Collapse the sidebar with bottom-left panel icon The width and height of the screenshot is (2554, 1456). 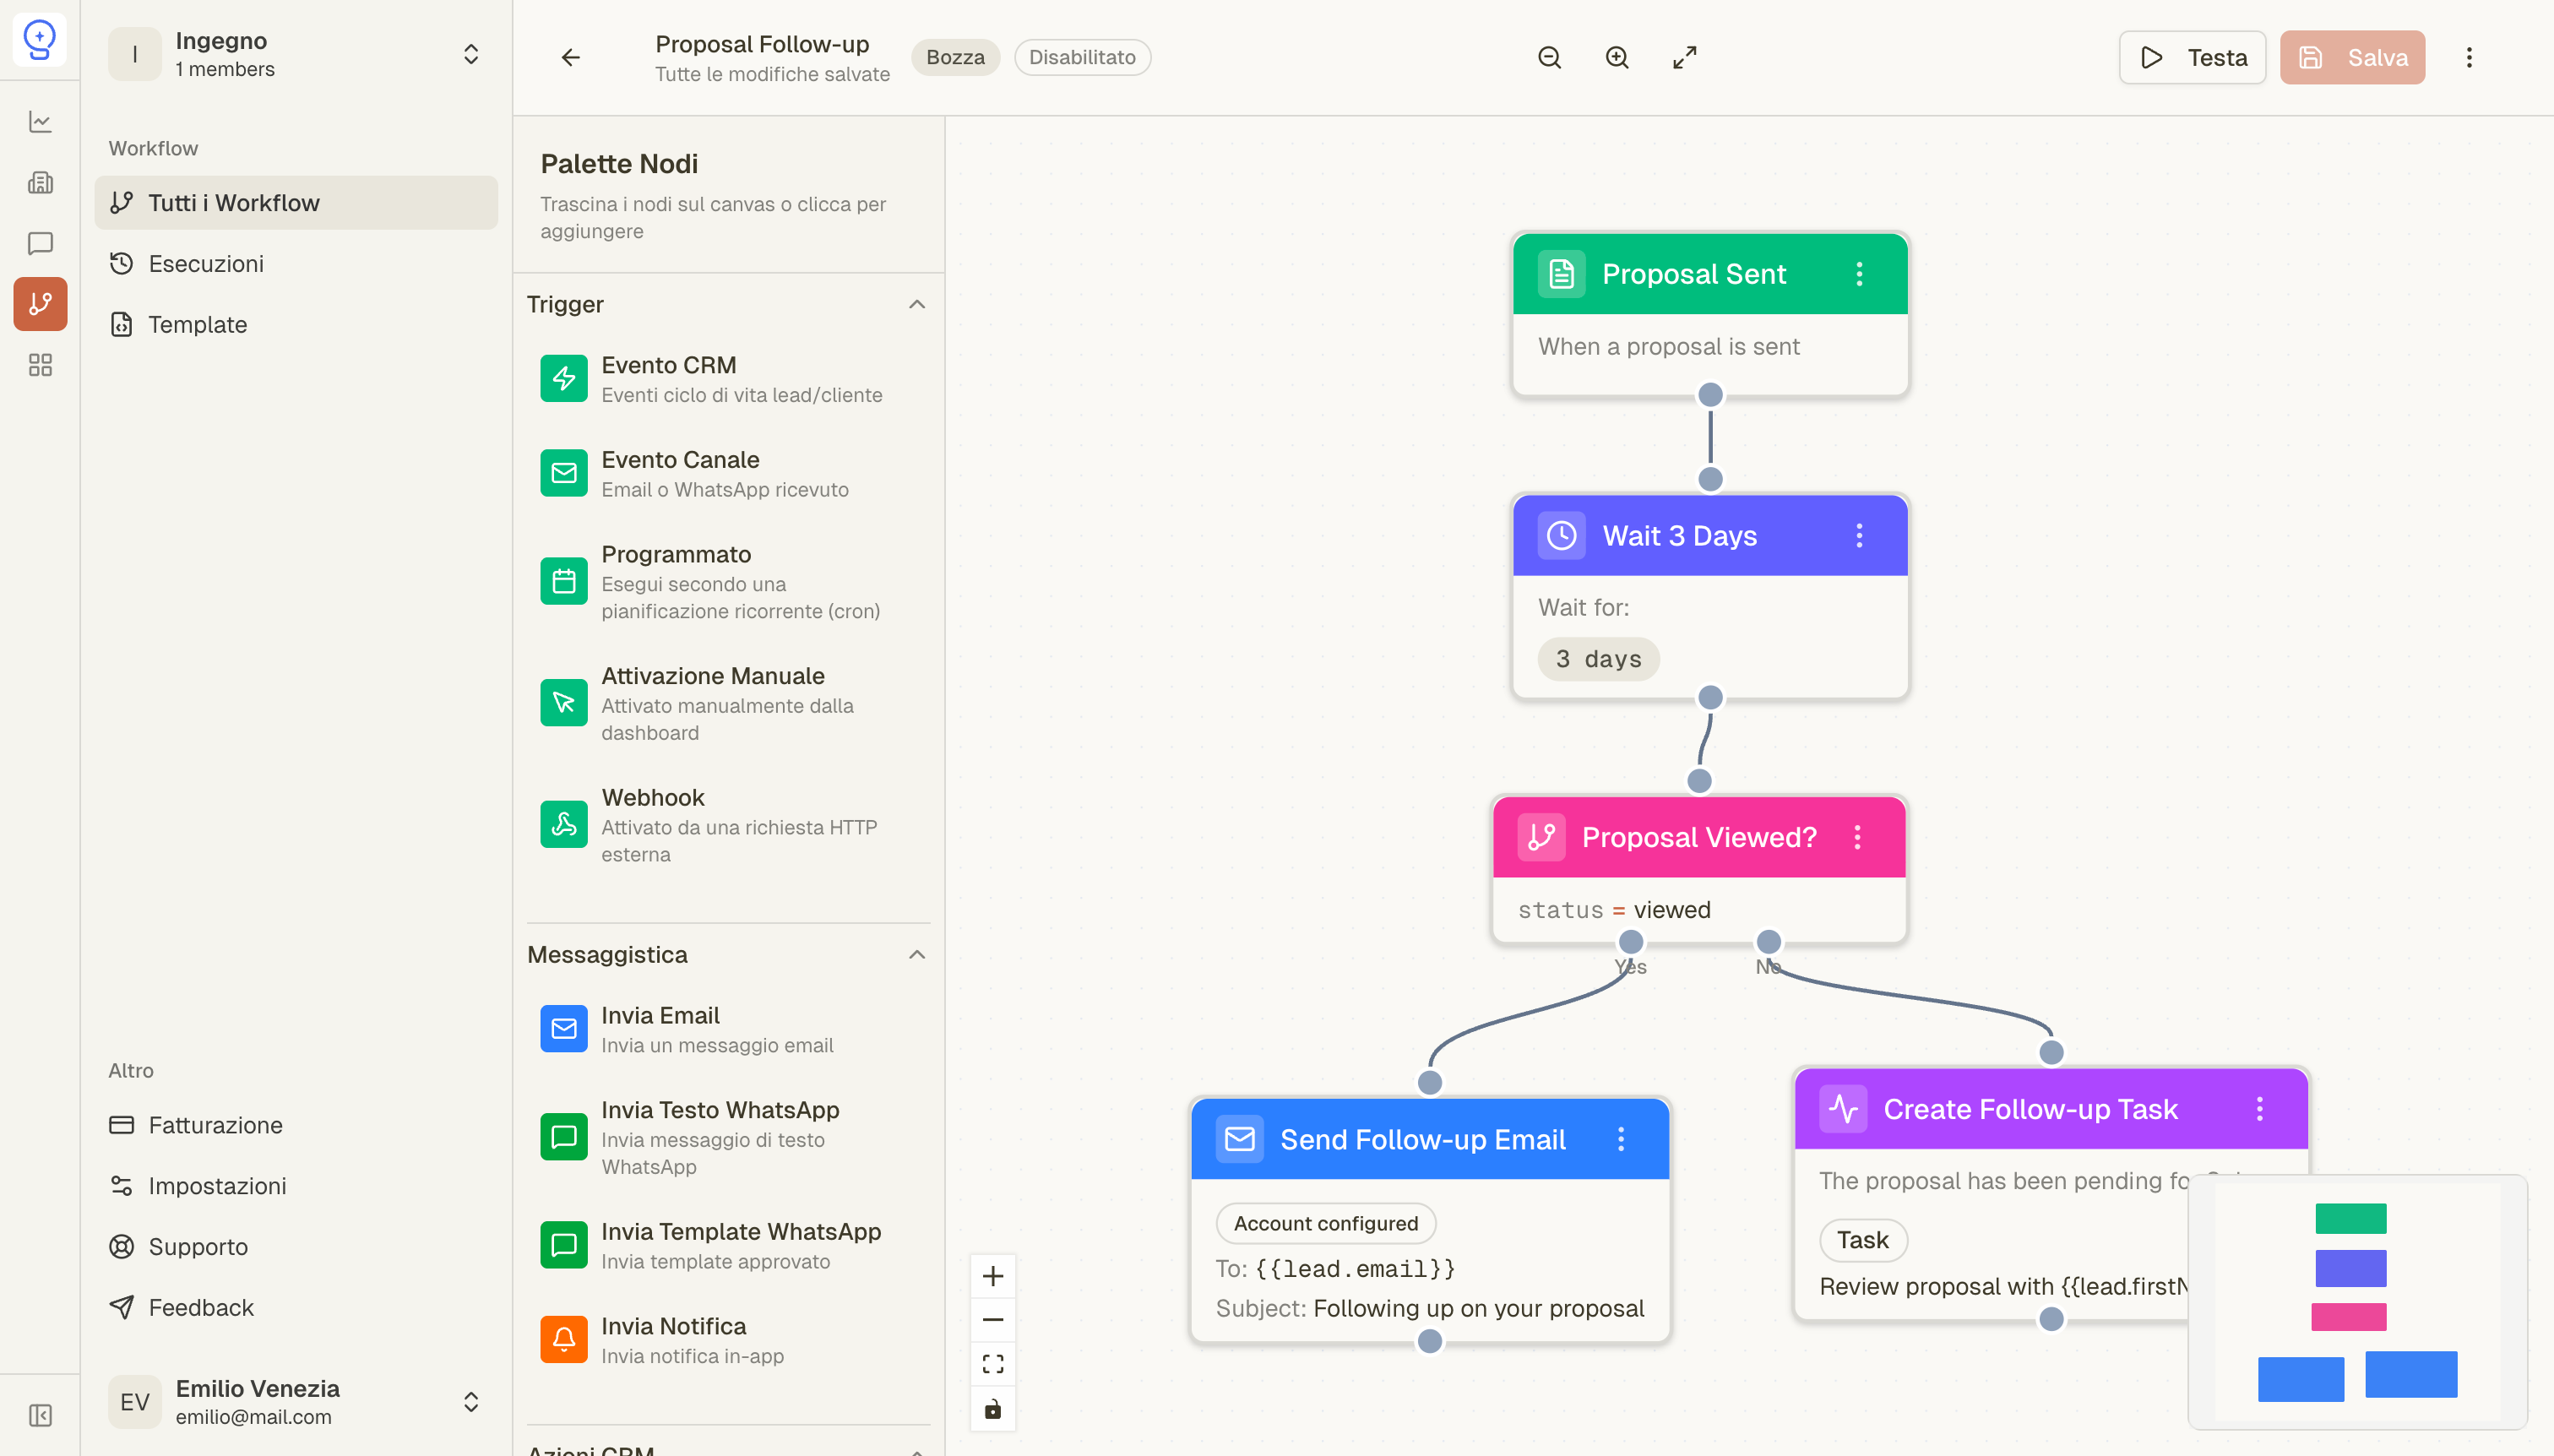40,1415
